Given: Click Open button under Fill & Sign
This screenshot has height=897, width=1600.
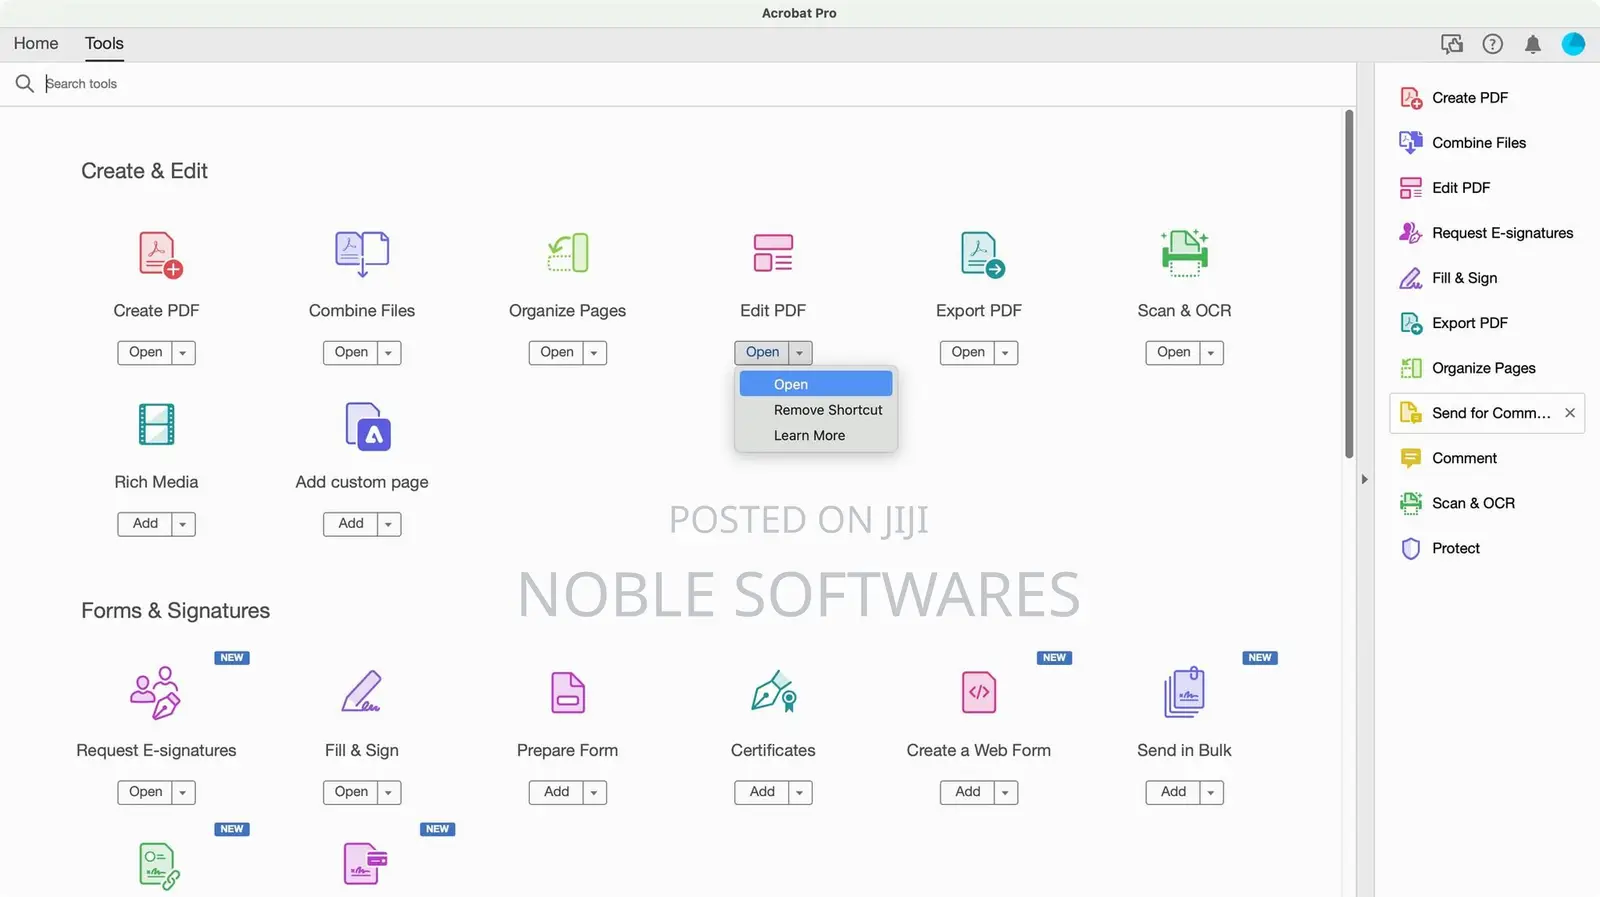Looking at the screenshot, I should click(351, 793).
